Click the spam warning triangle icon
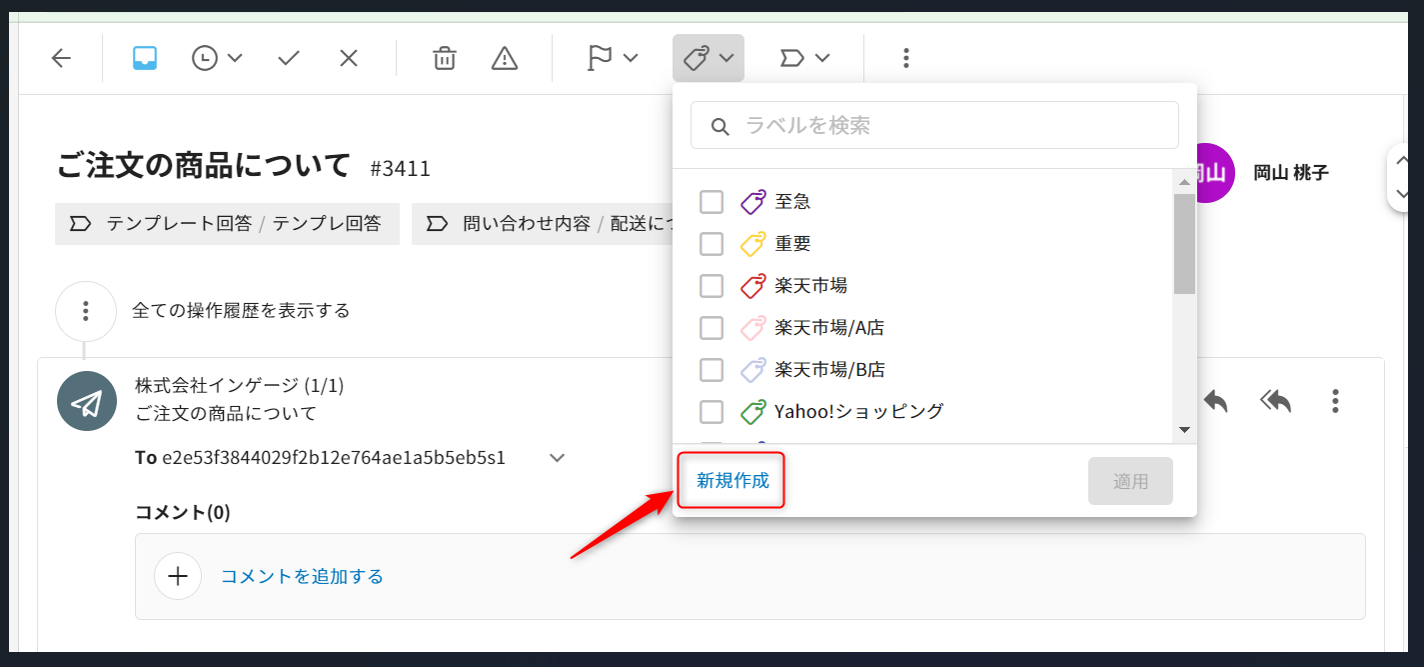Viewport: 1424px width, 667px height. pos(505,58)
